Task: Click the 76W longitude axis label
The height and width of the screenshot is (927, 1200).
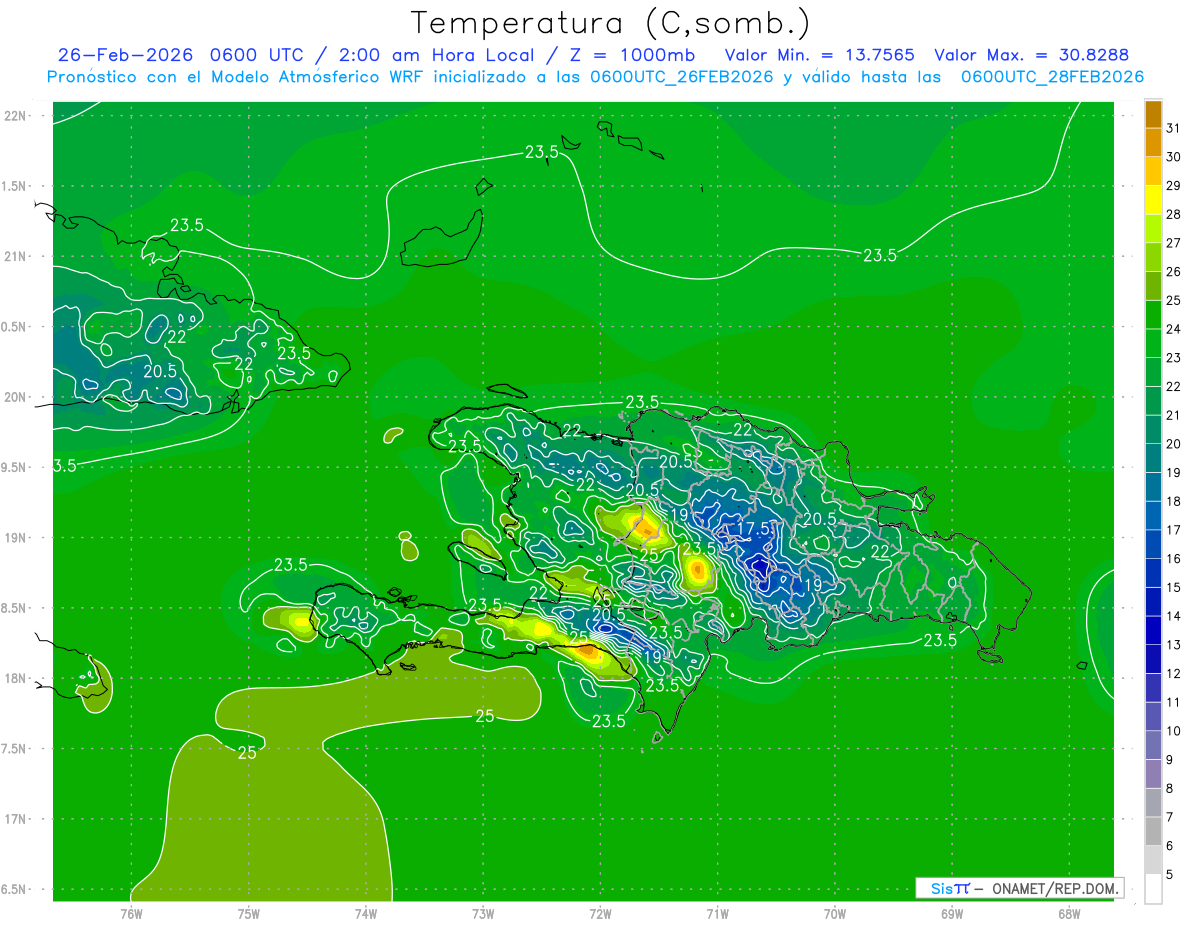Action: point(131,914)
